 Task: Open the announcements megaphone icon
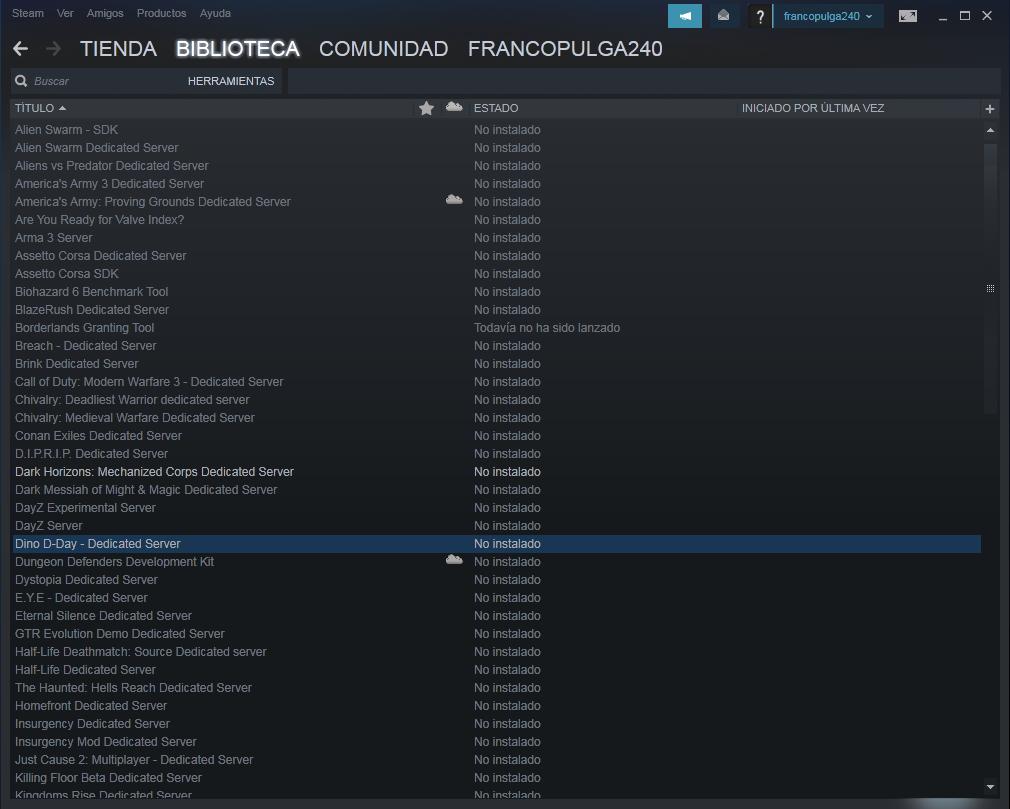(685, 16)
